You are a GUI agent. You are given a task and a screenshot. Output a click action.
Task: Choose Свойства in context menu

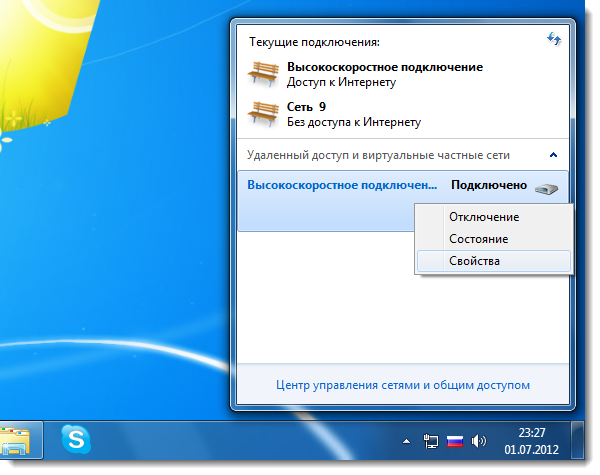coord(494,261)
